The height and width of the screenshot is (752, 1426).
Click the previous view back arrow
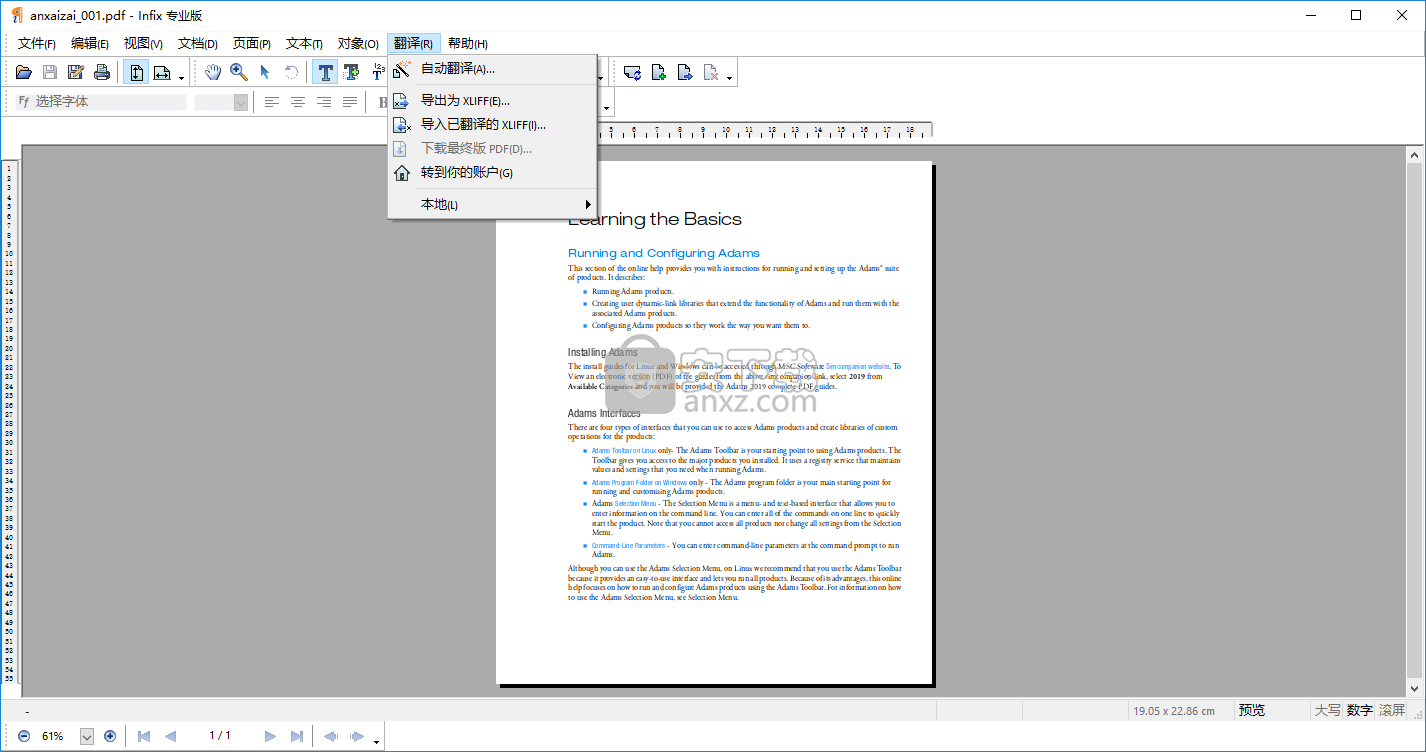(x=331, y=736)
